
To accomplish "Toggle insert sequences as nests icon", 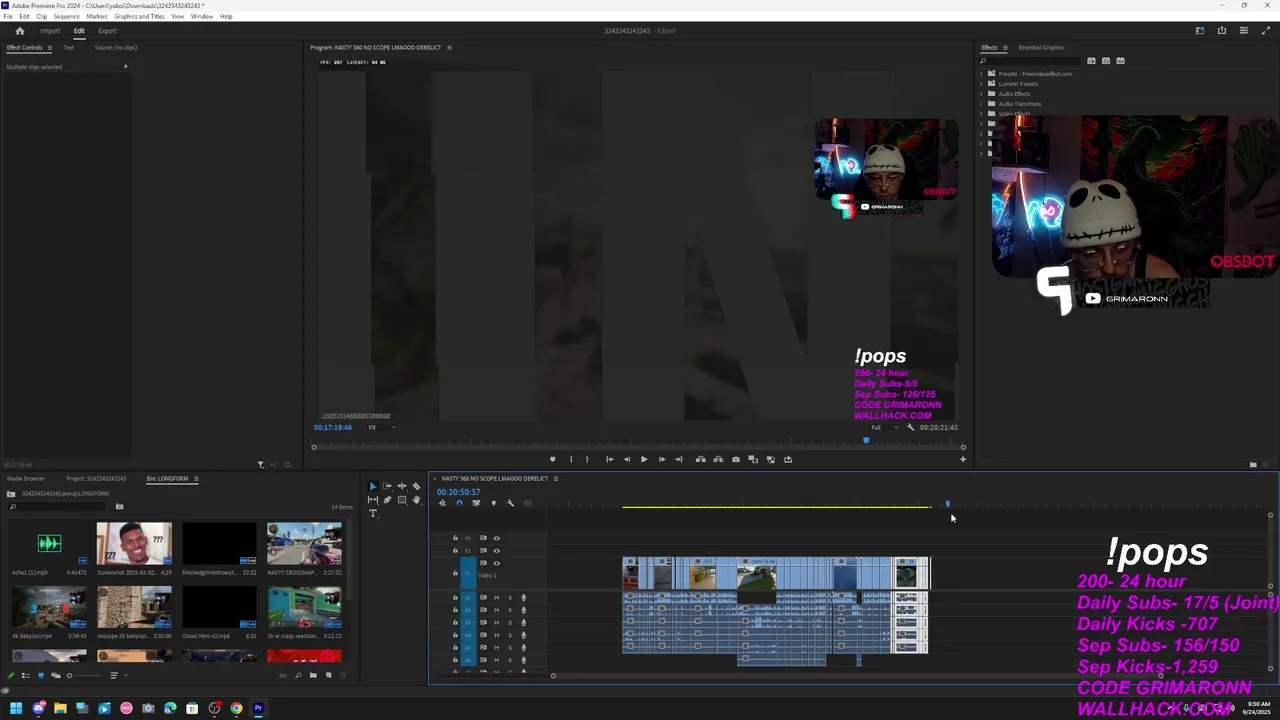I will tap(442, 503).
